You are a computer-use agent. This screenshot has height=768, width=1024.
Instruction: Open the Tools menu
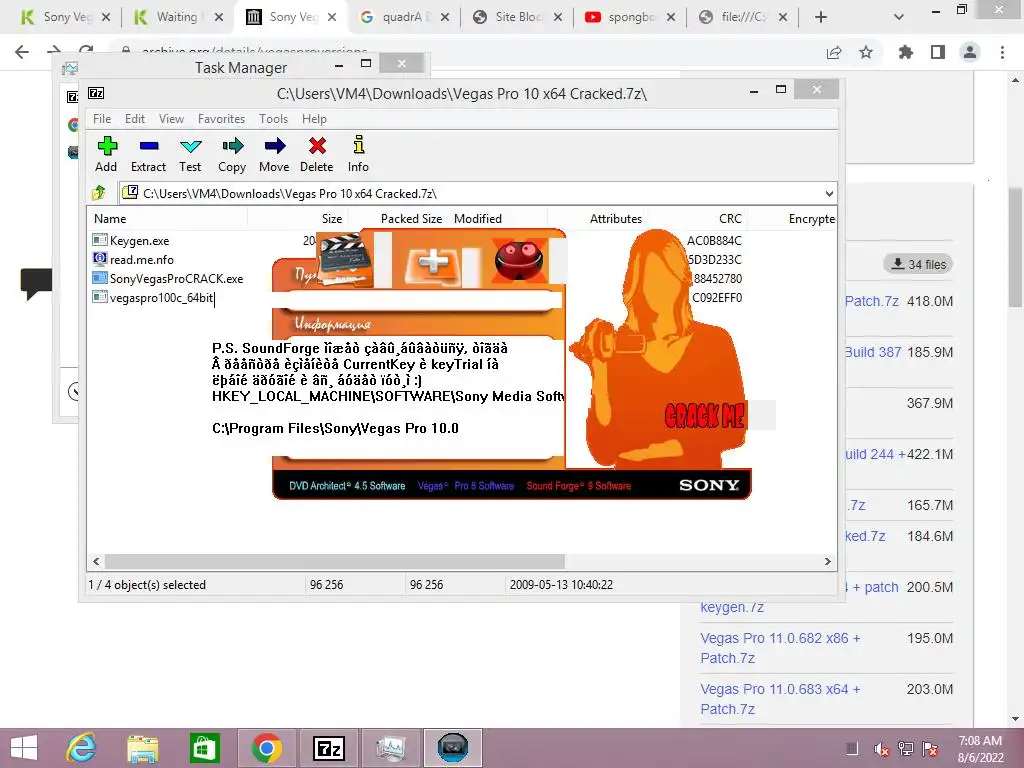273,119
